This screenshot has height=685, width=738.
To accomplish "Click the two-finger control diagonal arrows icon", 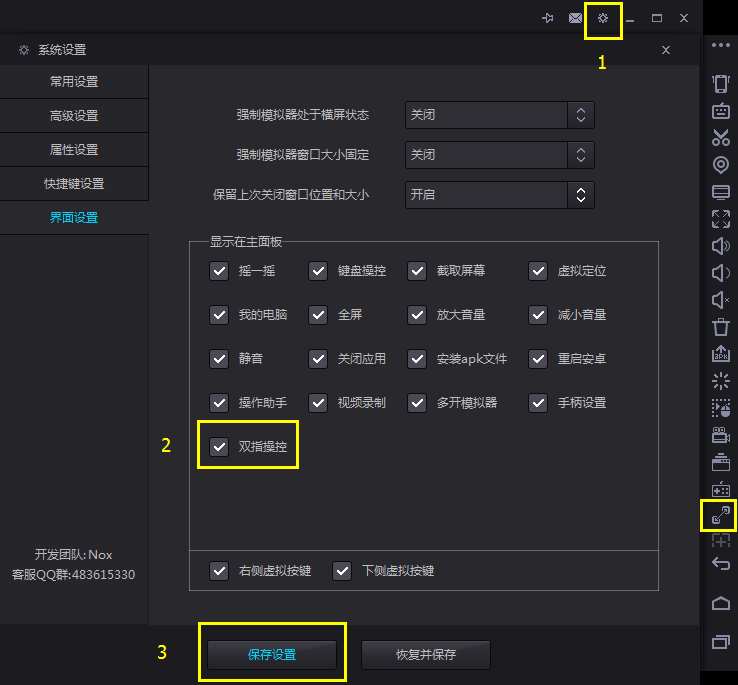I will 721,515.
